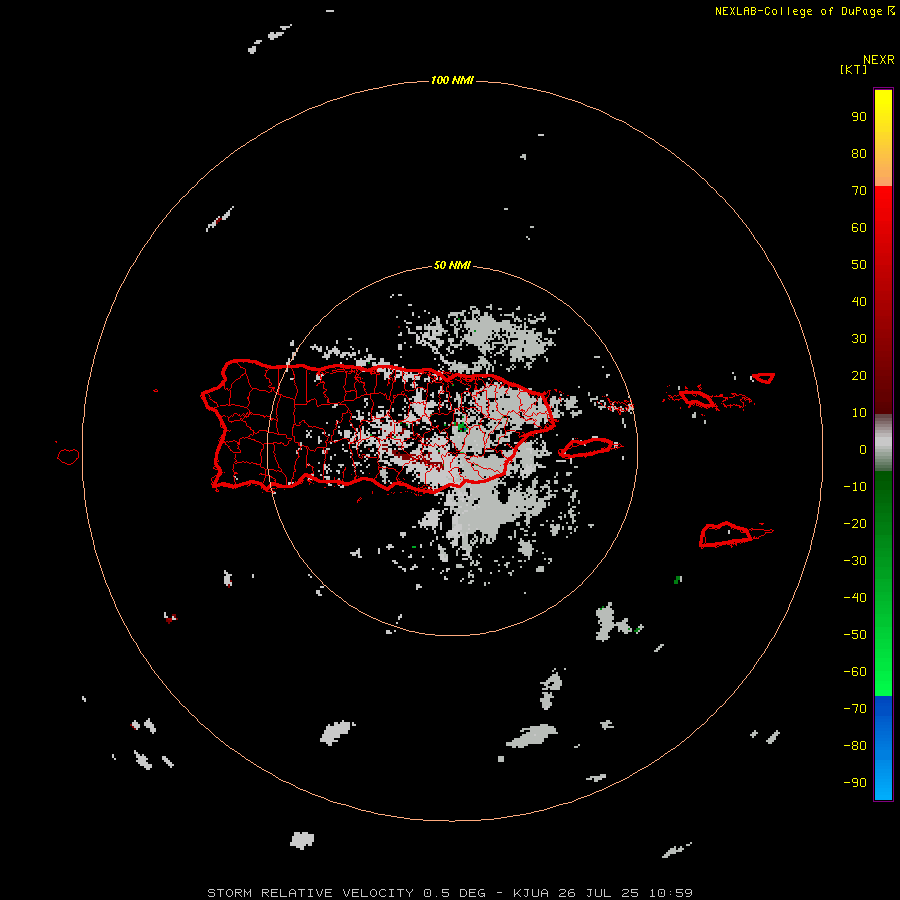Click the -10 value on the velocity scale
900x900 pixels.
click(855, 487)
